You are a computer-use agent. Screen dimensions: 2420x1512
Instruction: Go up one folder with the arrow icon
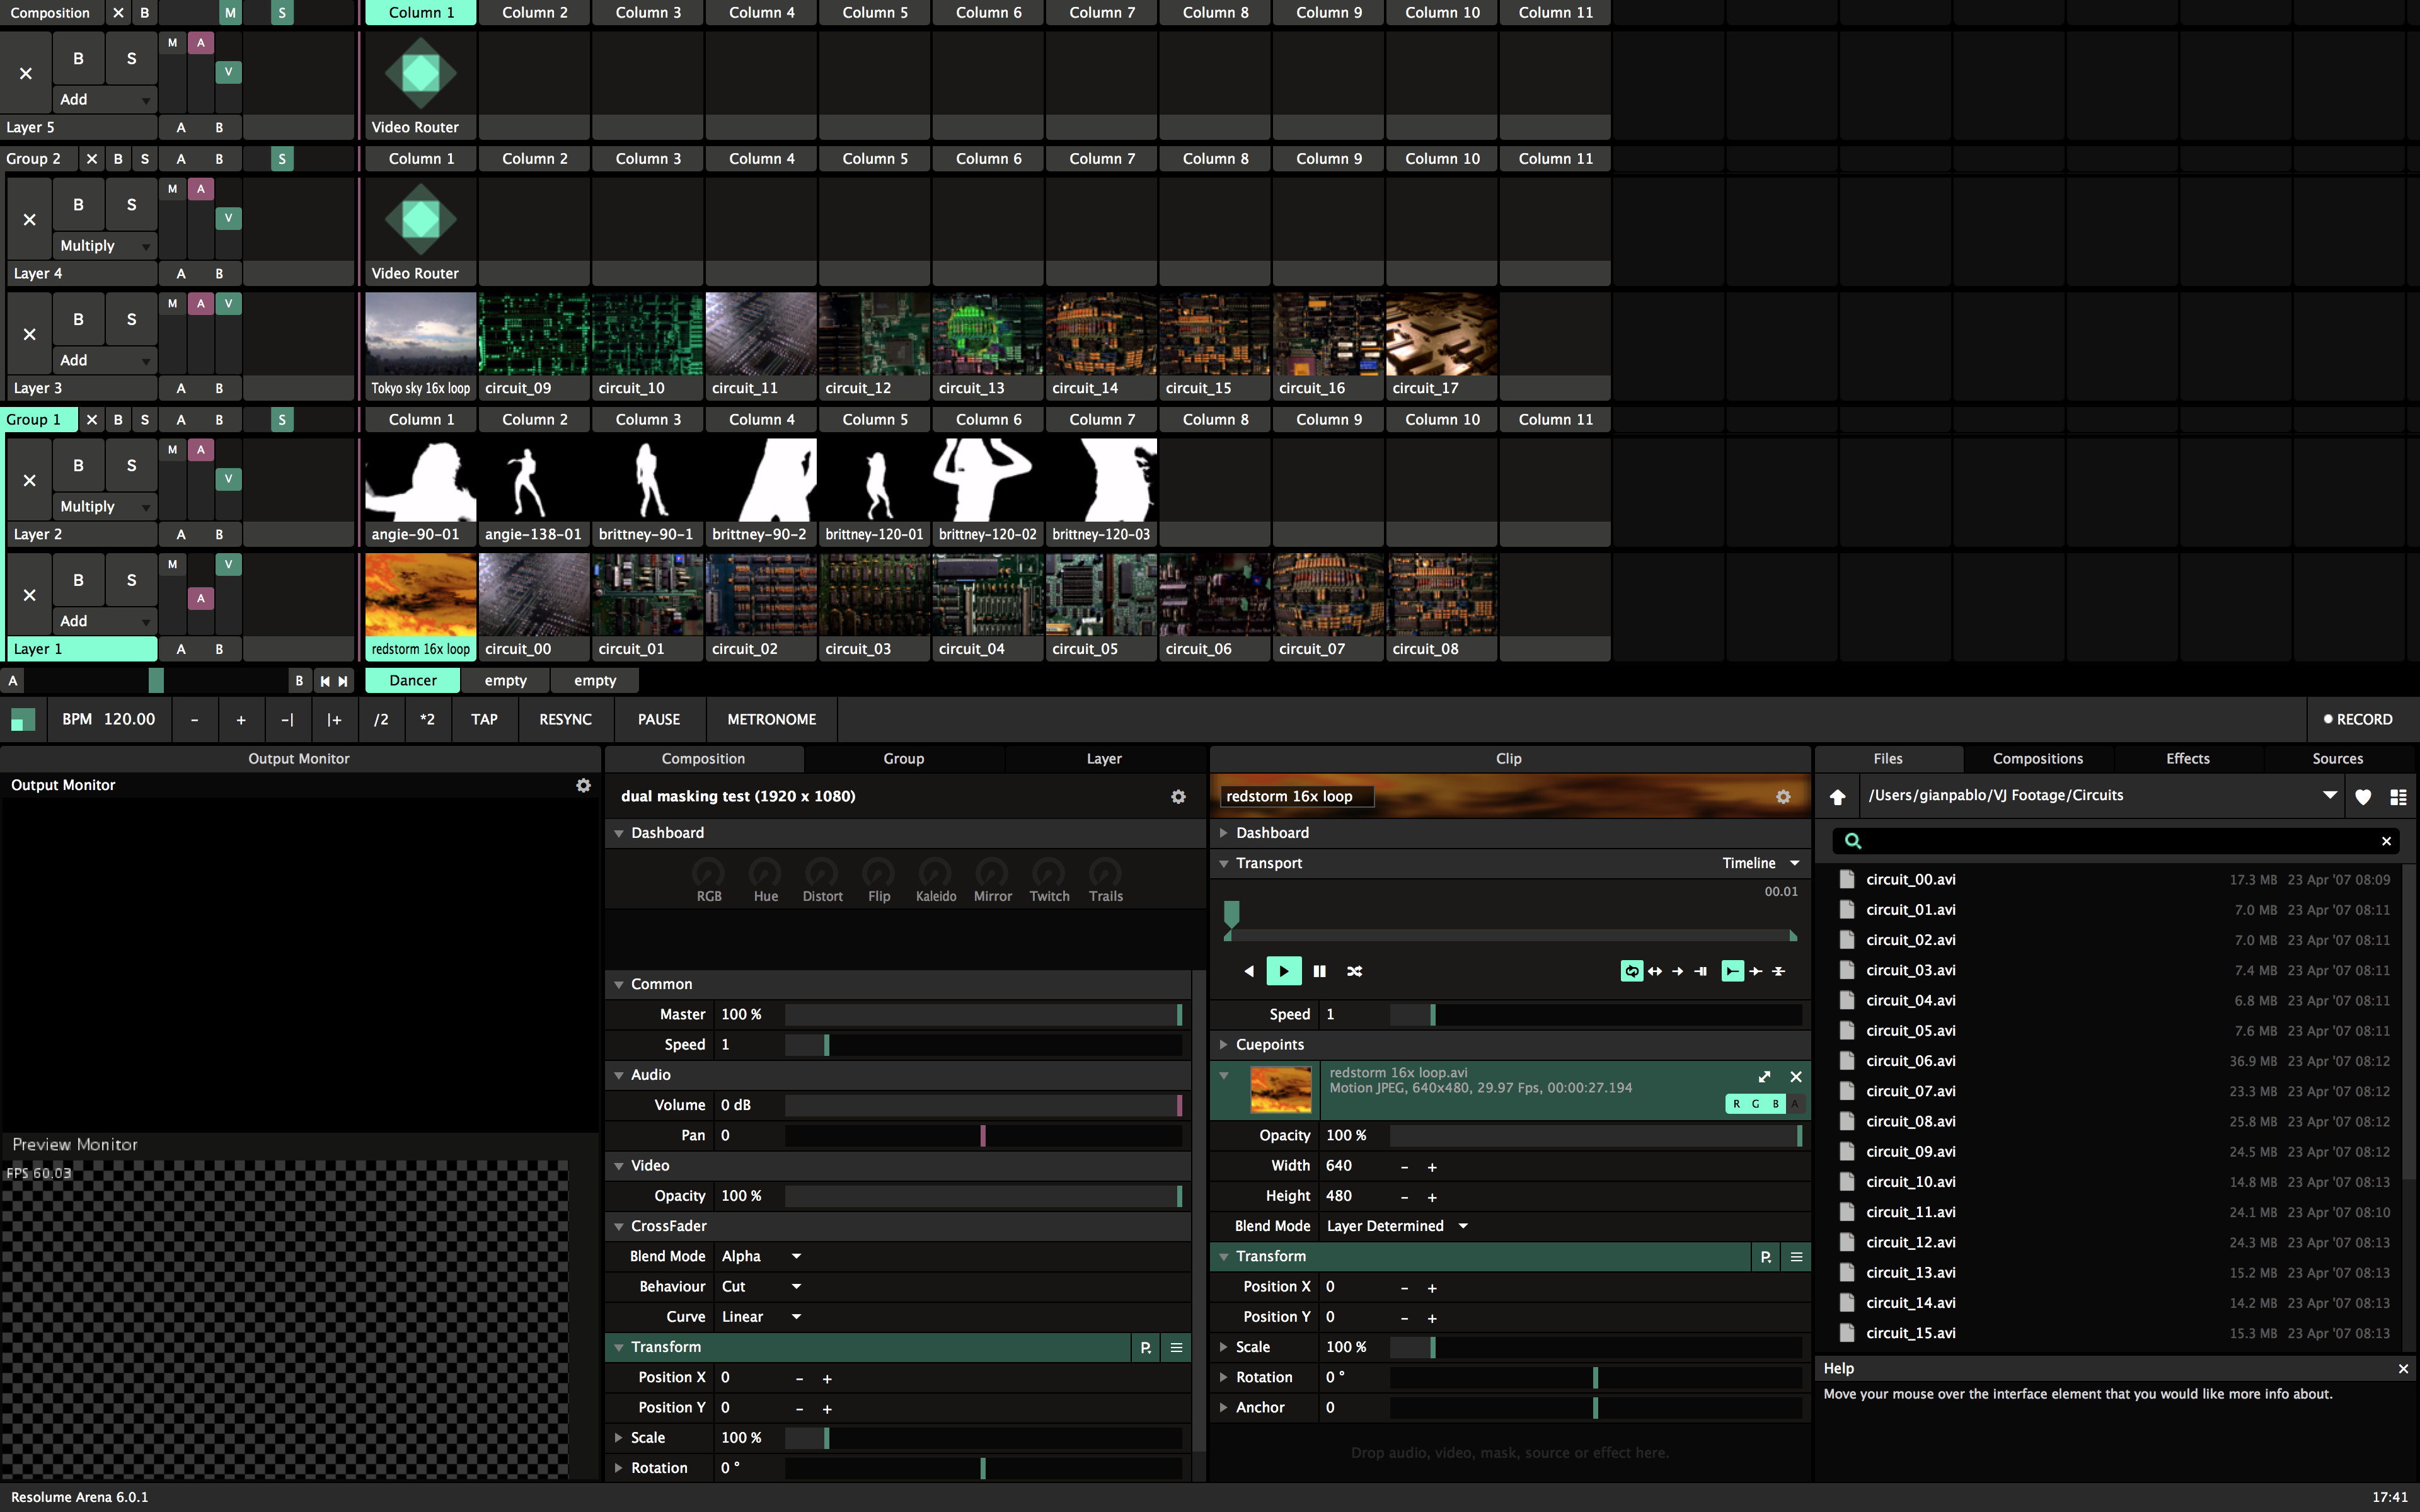(1837, 796)
